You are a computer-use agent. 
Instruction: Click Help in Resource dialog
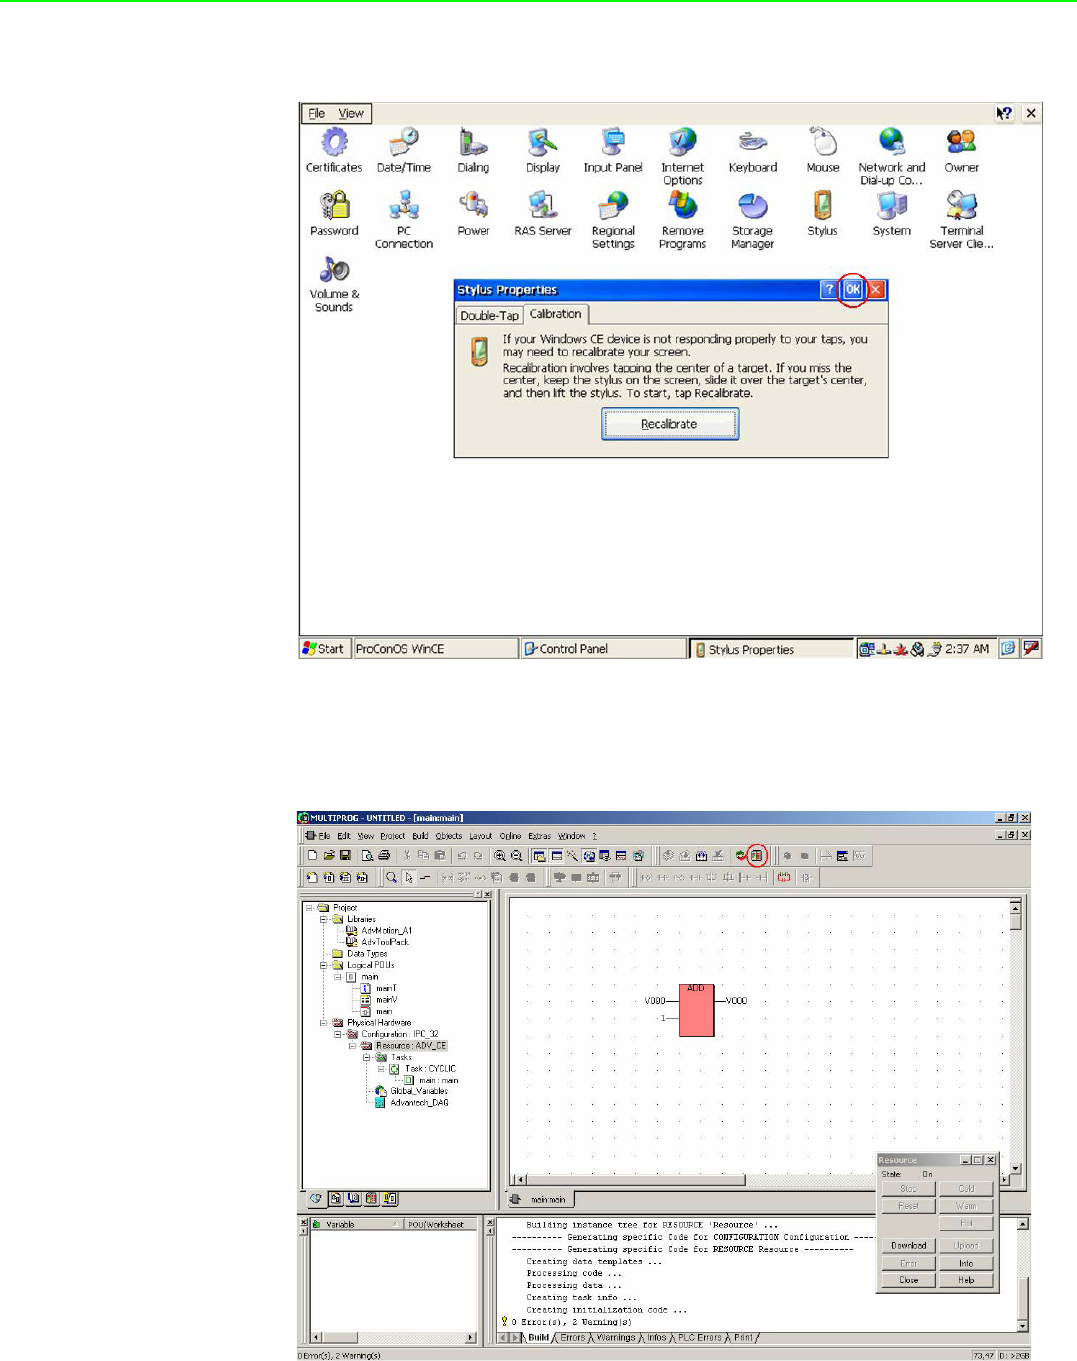[x=966, y=1280]
